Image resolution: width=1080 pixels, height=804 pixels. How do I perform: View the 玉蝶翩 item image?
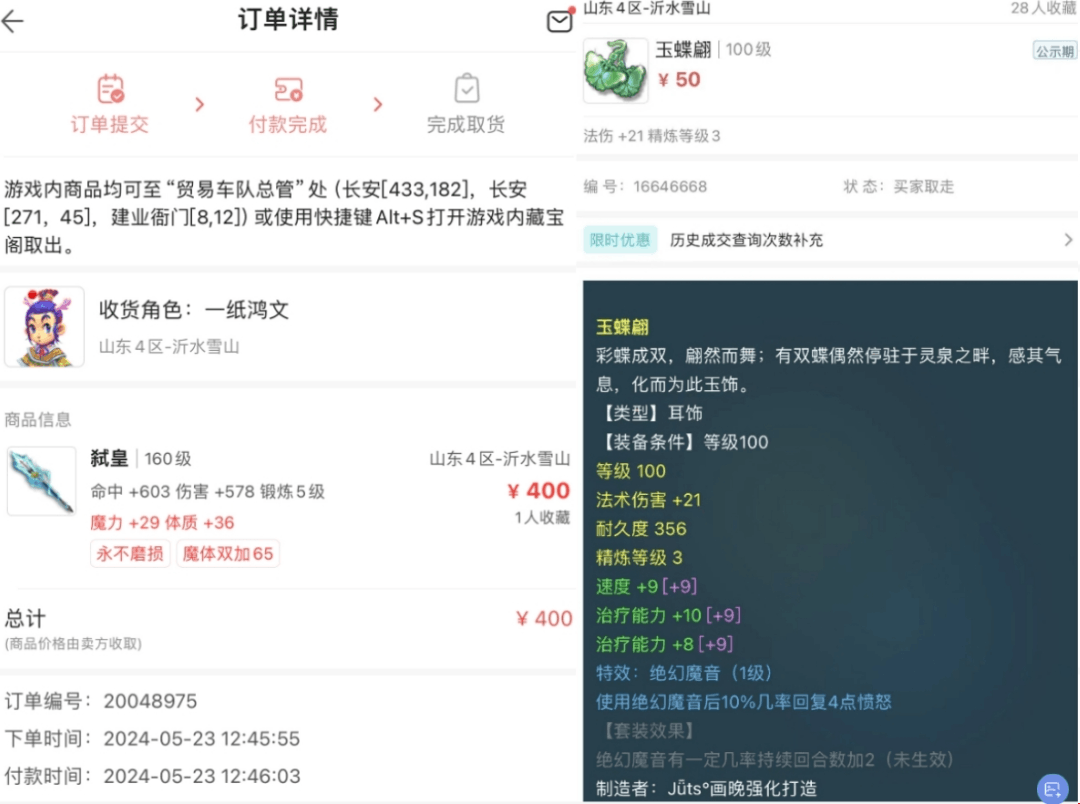click(x=616, y=70)
